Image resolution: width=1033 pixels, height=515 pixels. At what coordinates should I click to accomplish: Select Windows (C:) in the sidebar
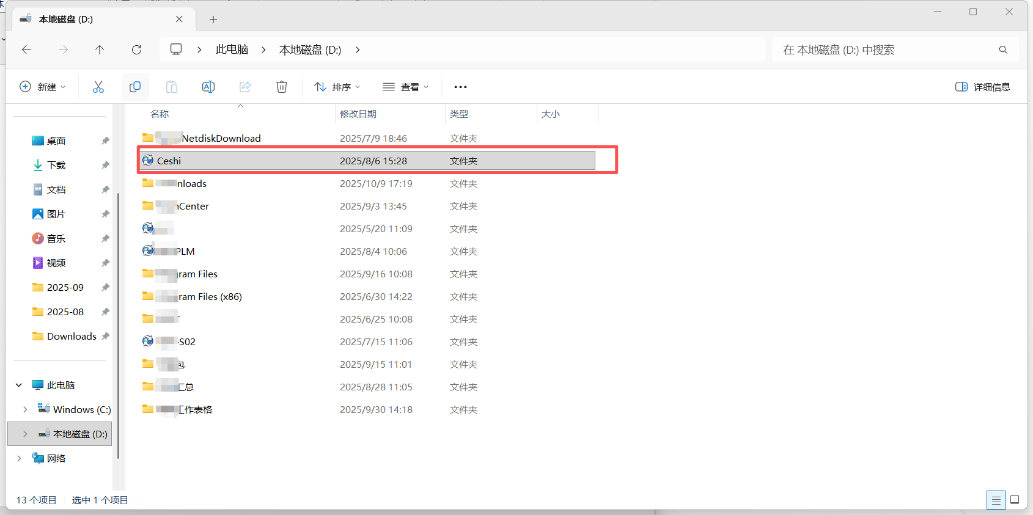(82, 410)
